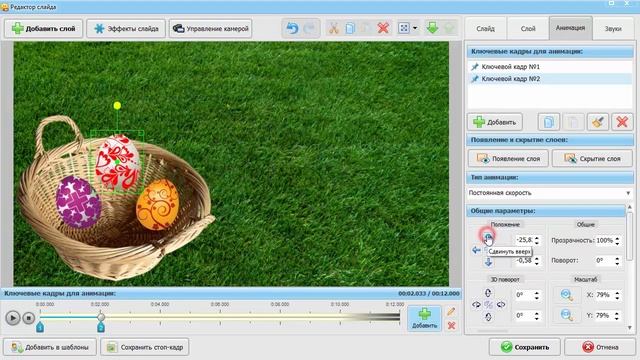Adjust Поворот 0° stepper arrows
Viewport: 640px width, 360px height.
pos(617,260)
